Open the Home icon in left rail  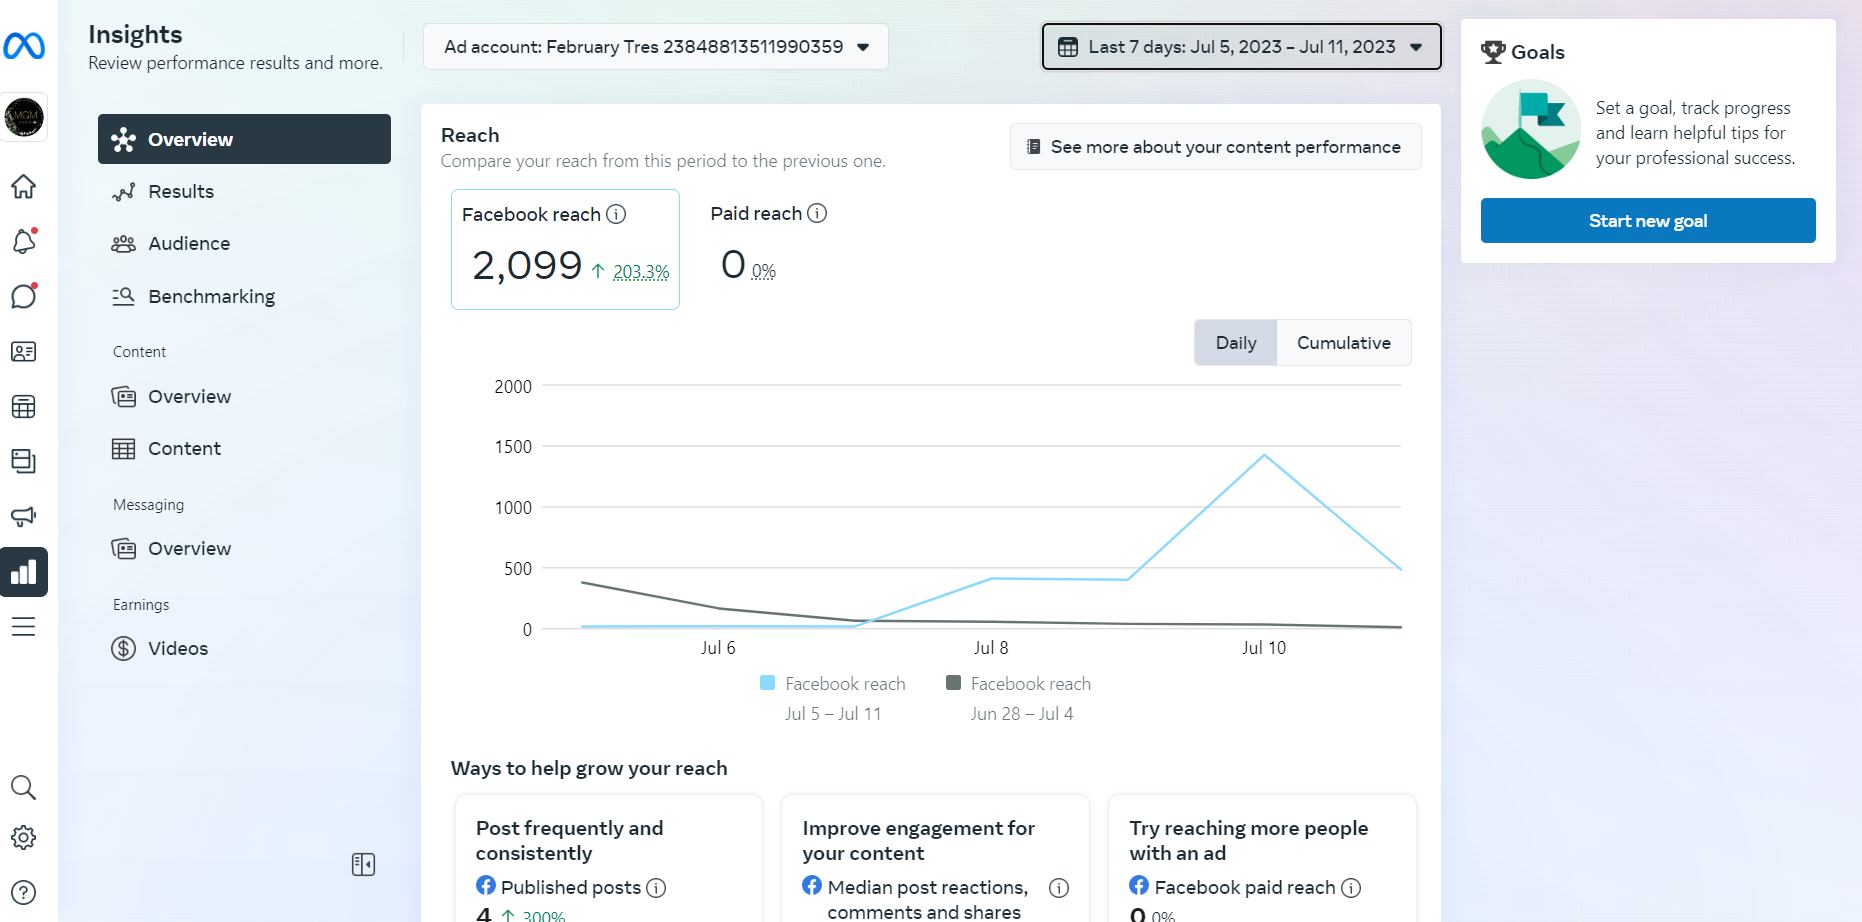(x=24, y=187)
